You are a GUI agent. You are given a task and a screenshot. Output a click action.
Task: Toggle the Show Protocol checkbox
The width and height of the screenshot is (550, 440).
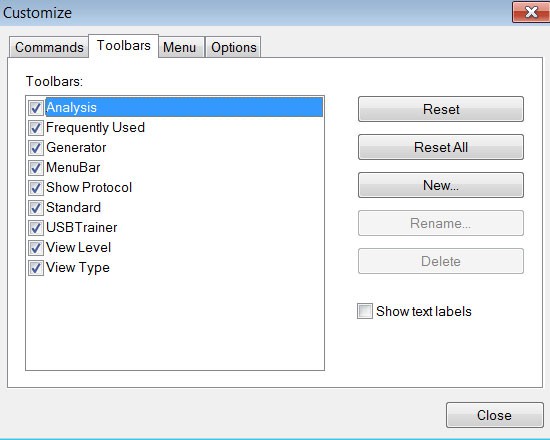36,188
